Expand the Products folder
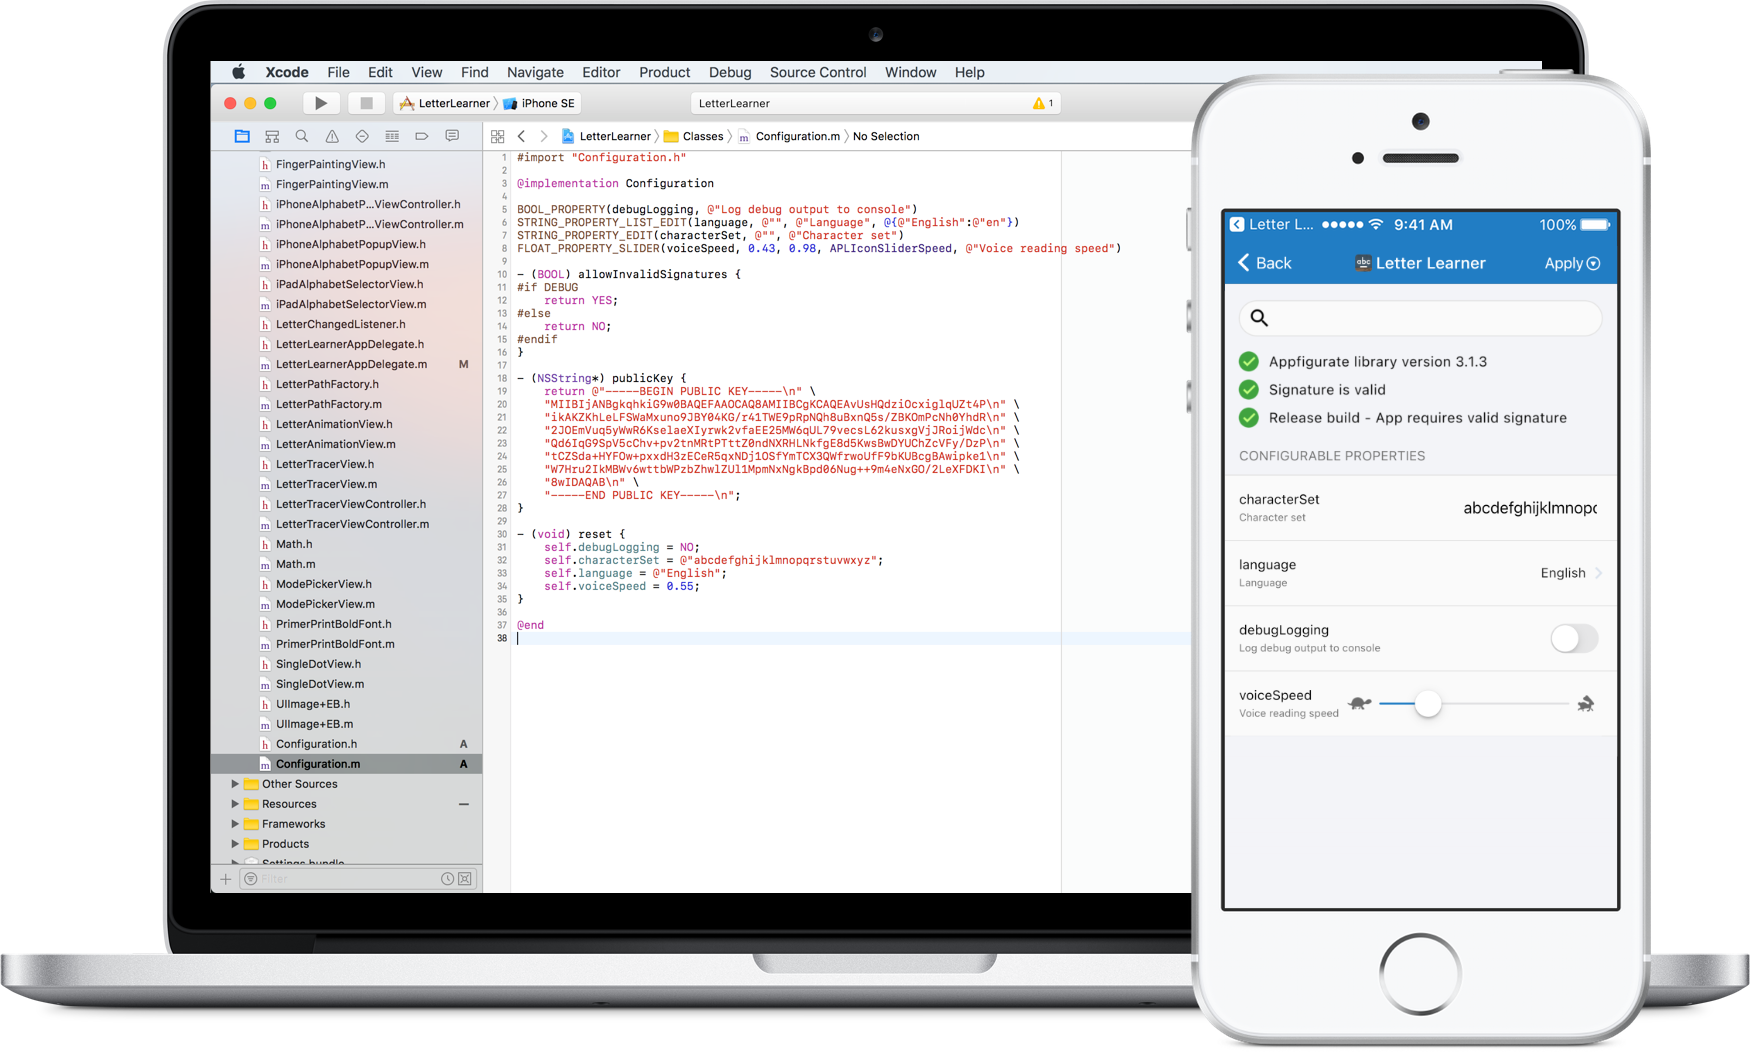The image size is (1750, 1053). 236,844
